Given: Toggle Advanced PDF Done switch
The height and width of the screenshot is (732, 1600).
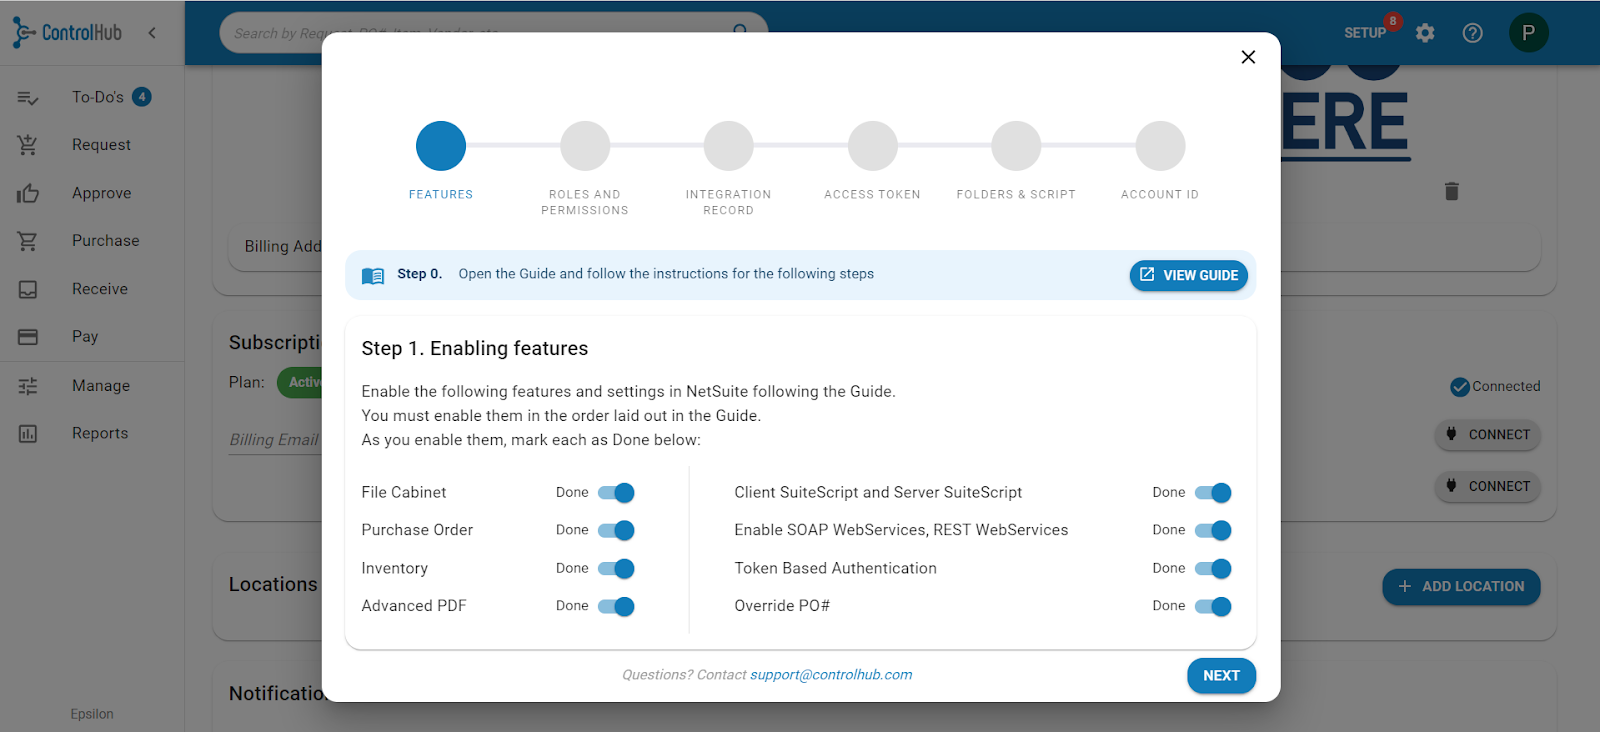Looking at the screenshot, I should pos(616,606).
